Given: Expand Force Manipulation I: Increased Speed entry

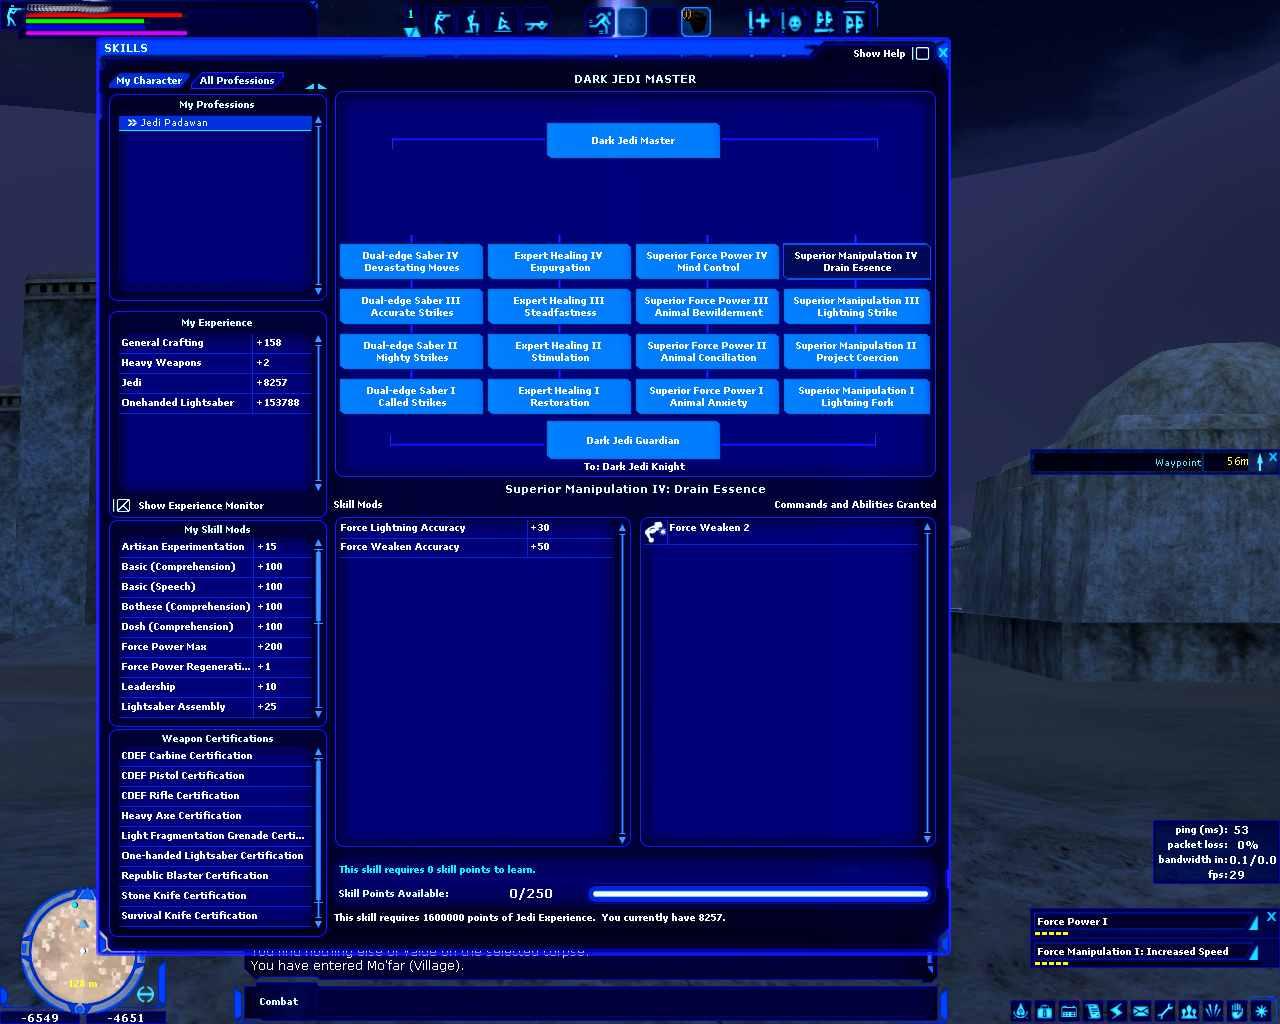Looking at the screenshot, I should tap(1253, 953).
